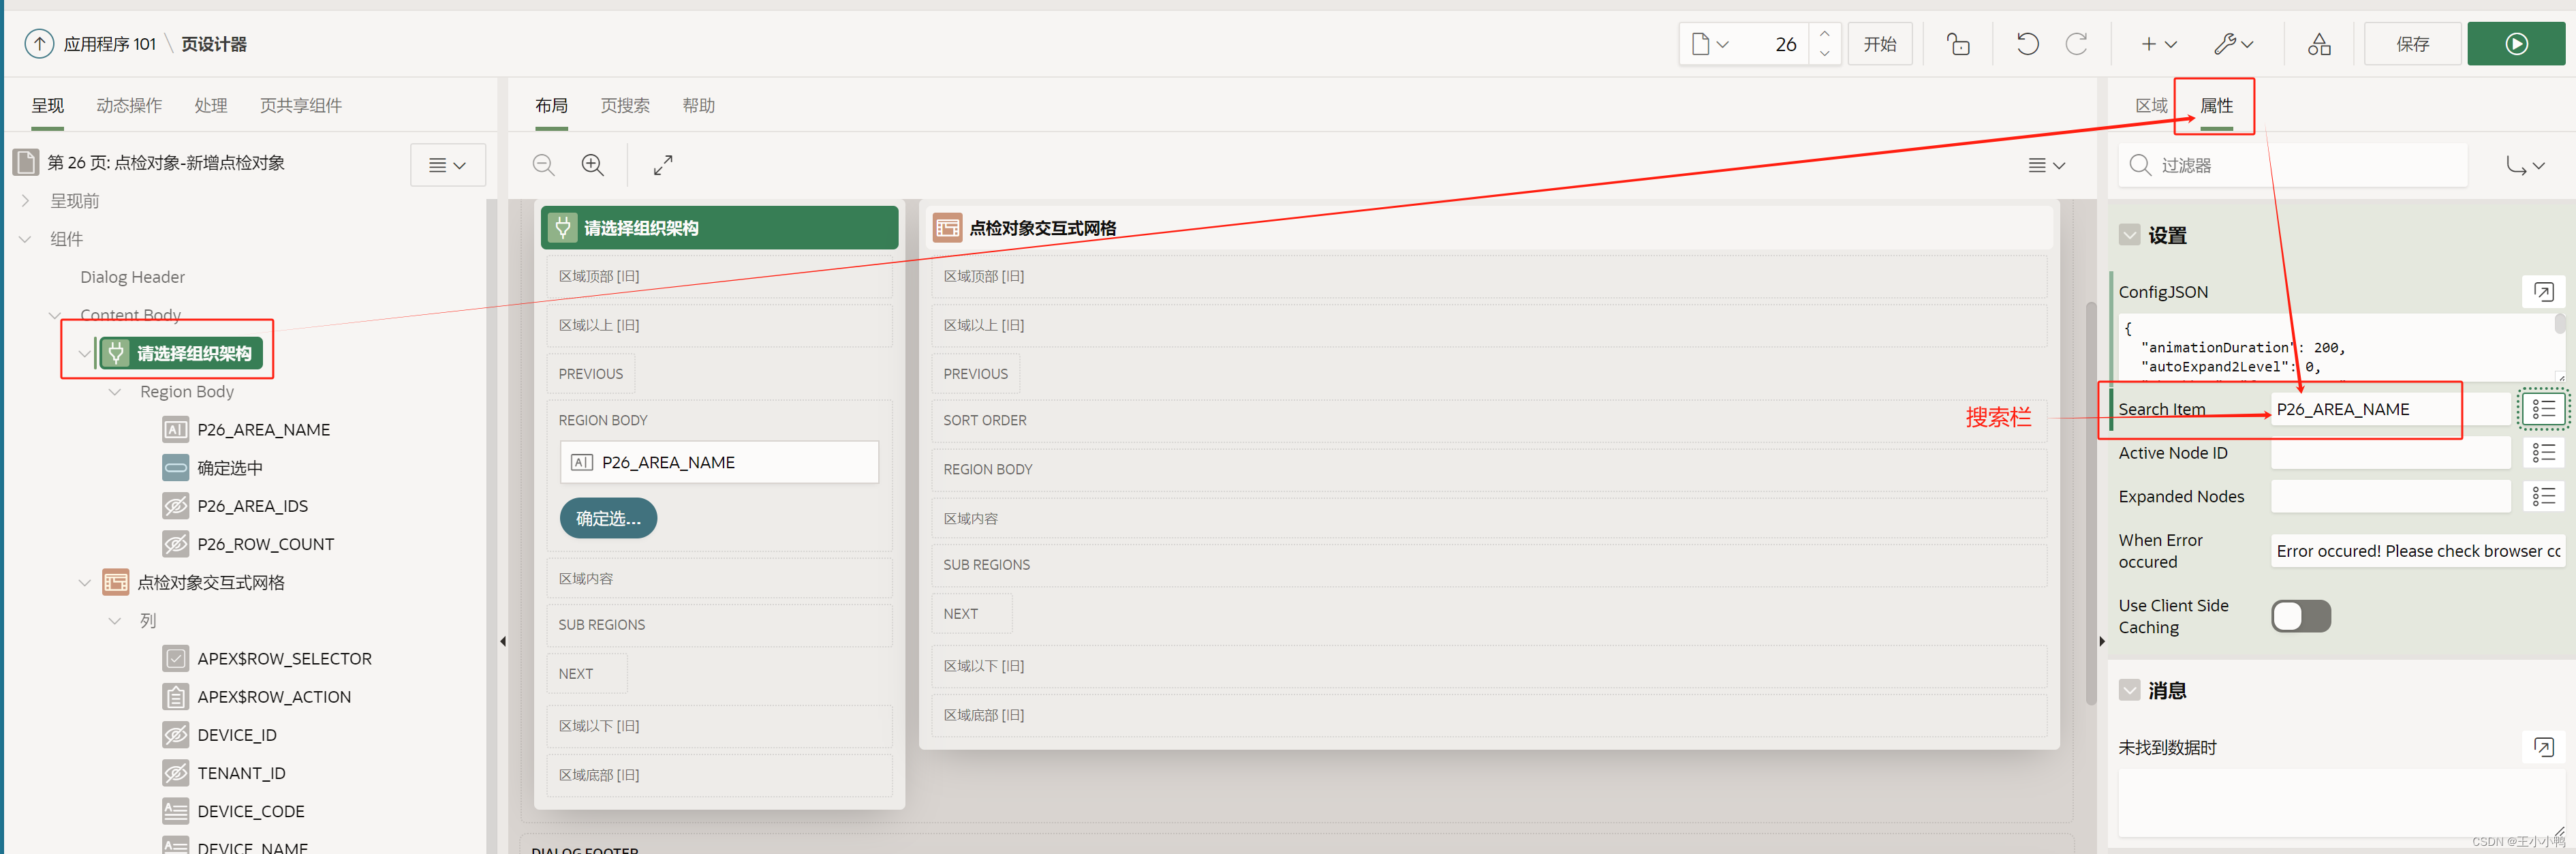Switch to the 区域 tab
The height and width of the screenshot is (854, 2576).
coord(2151,105)
